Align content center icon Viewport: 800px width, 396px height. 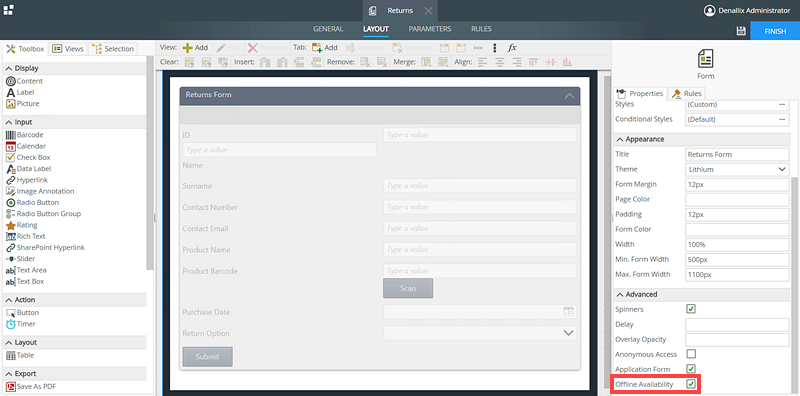click(500, 62)
